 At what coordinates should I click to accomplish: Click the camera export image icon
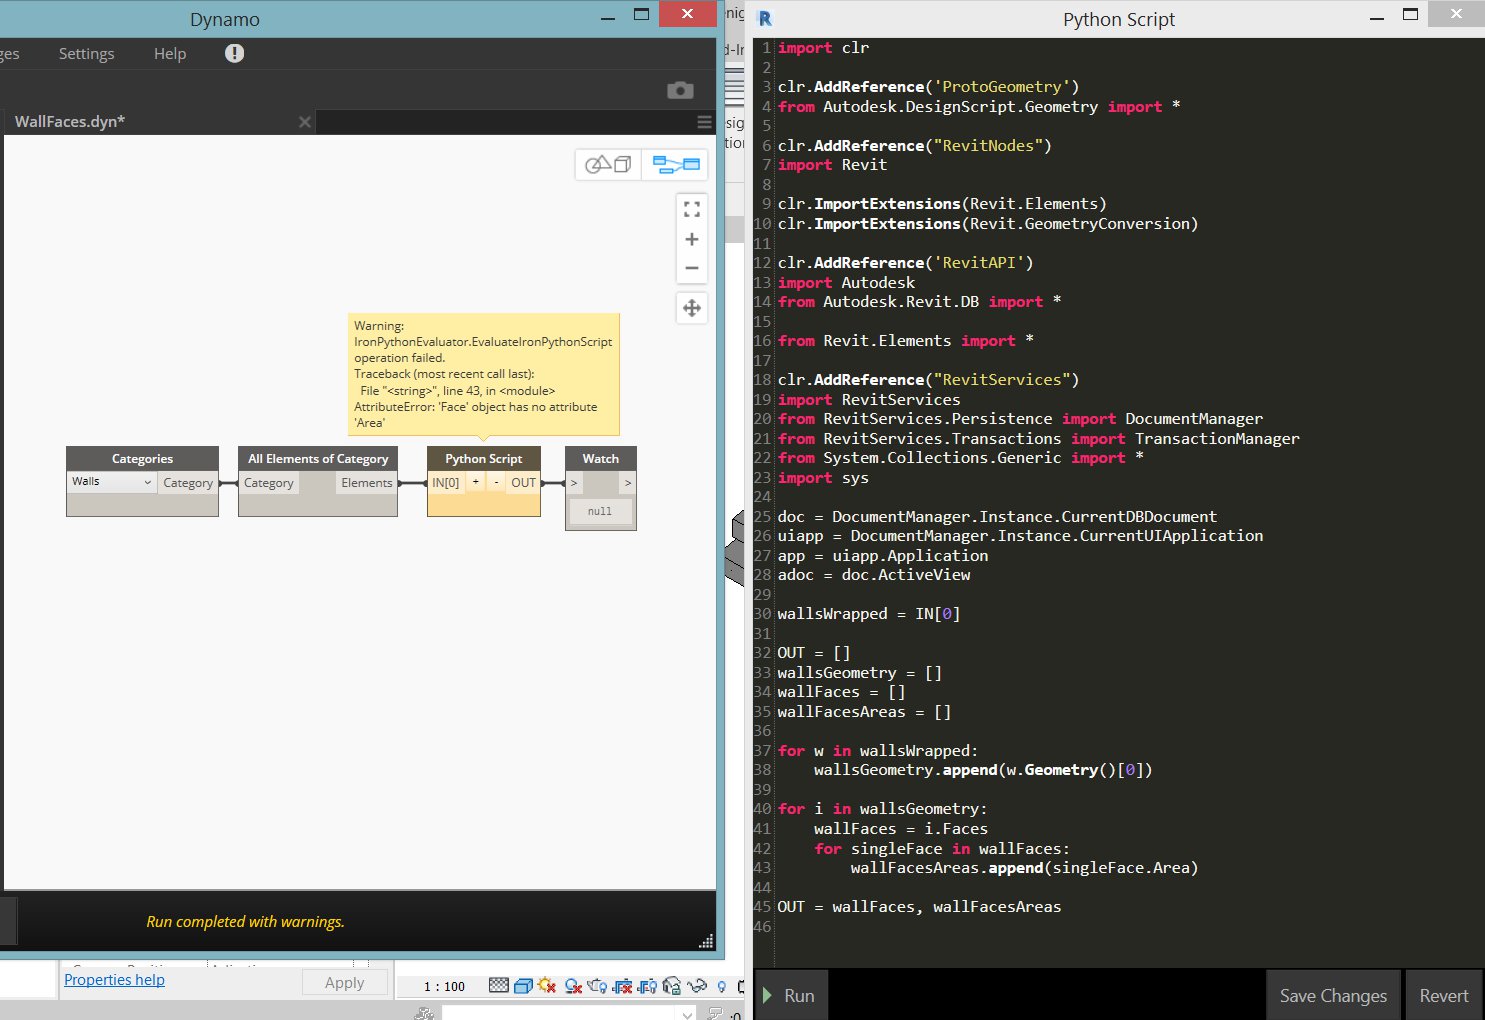680,90
